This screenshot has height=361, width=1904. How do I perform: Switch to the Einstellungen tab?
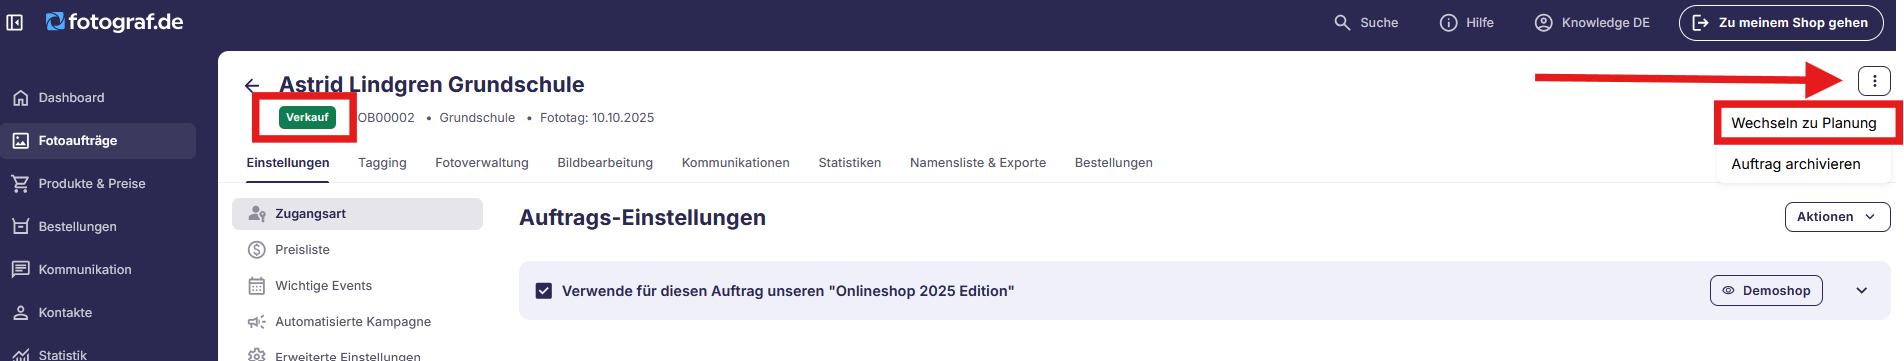288,163
